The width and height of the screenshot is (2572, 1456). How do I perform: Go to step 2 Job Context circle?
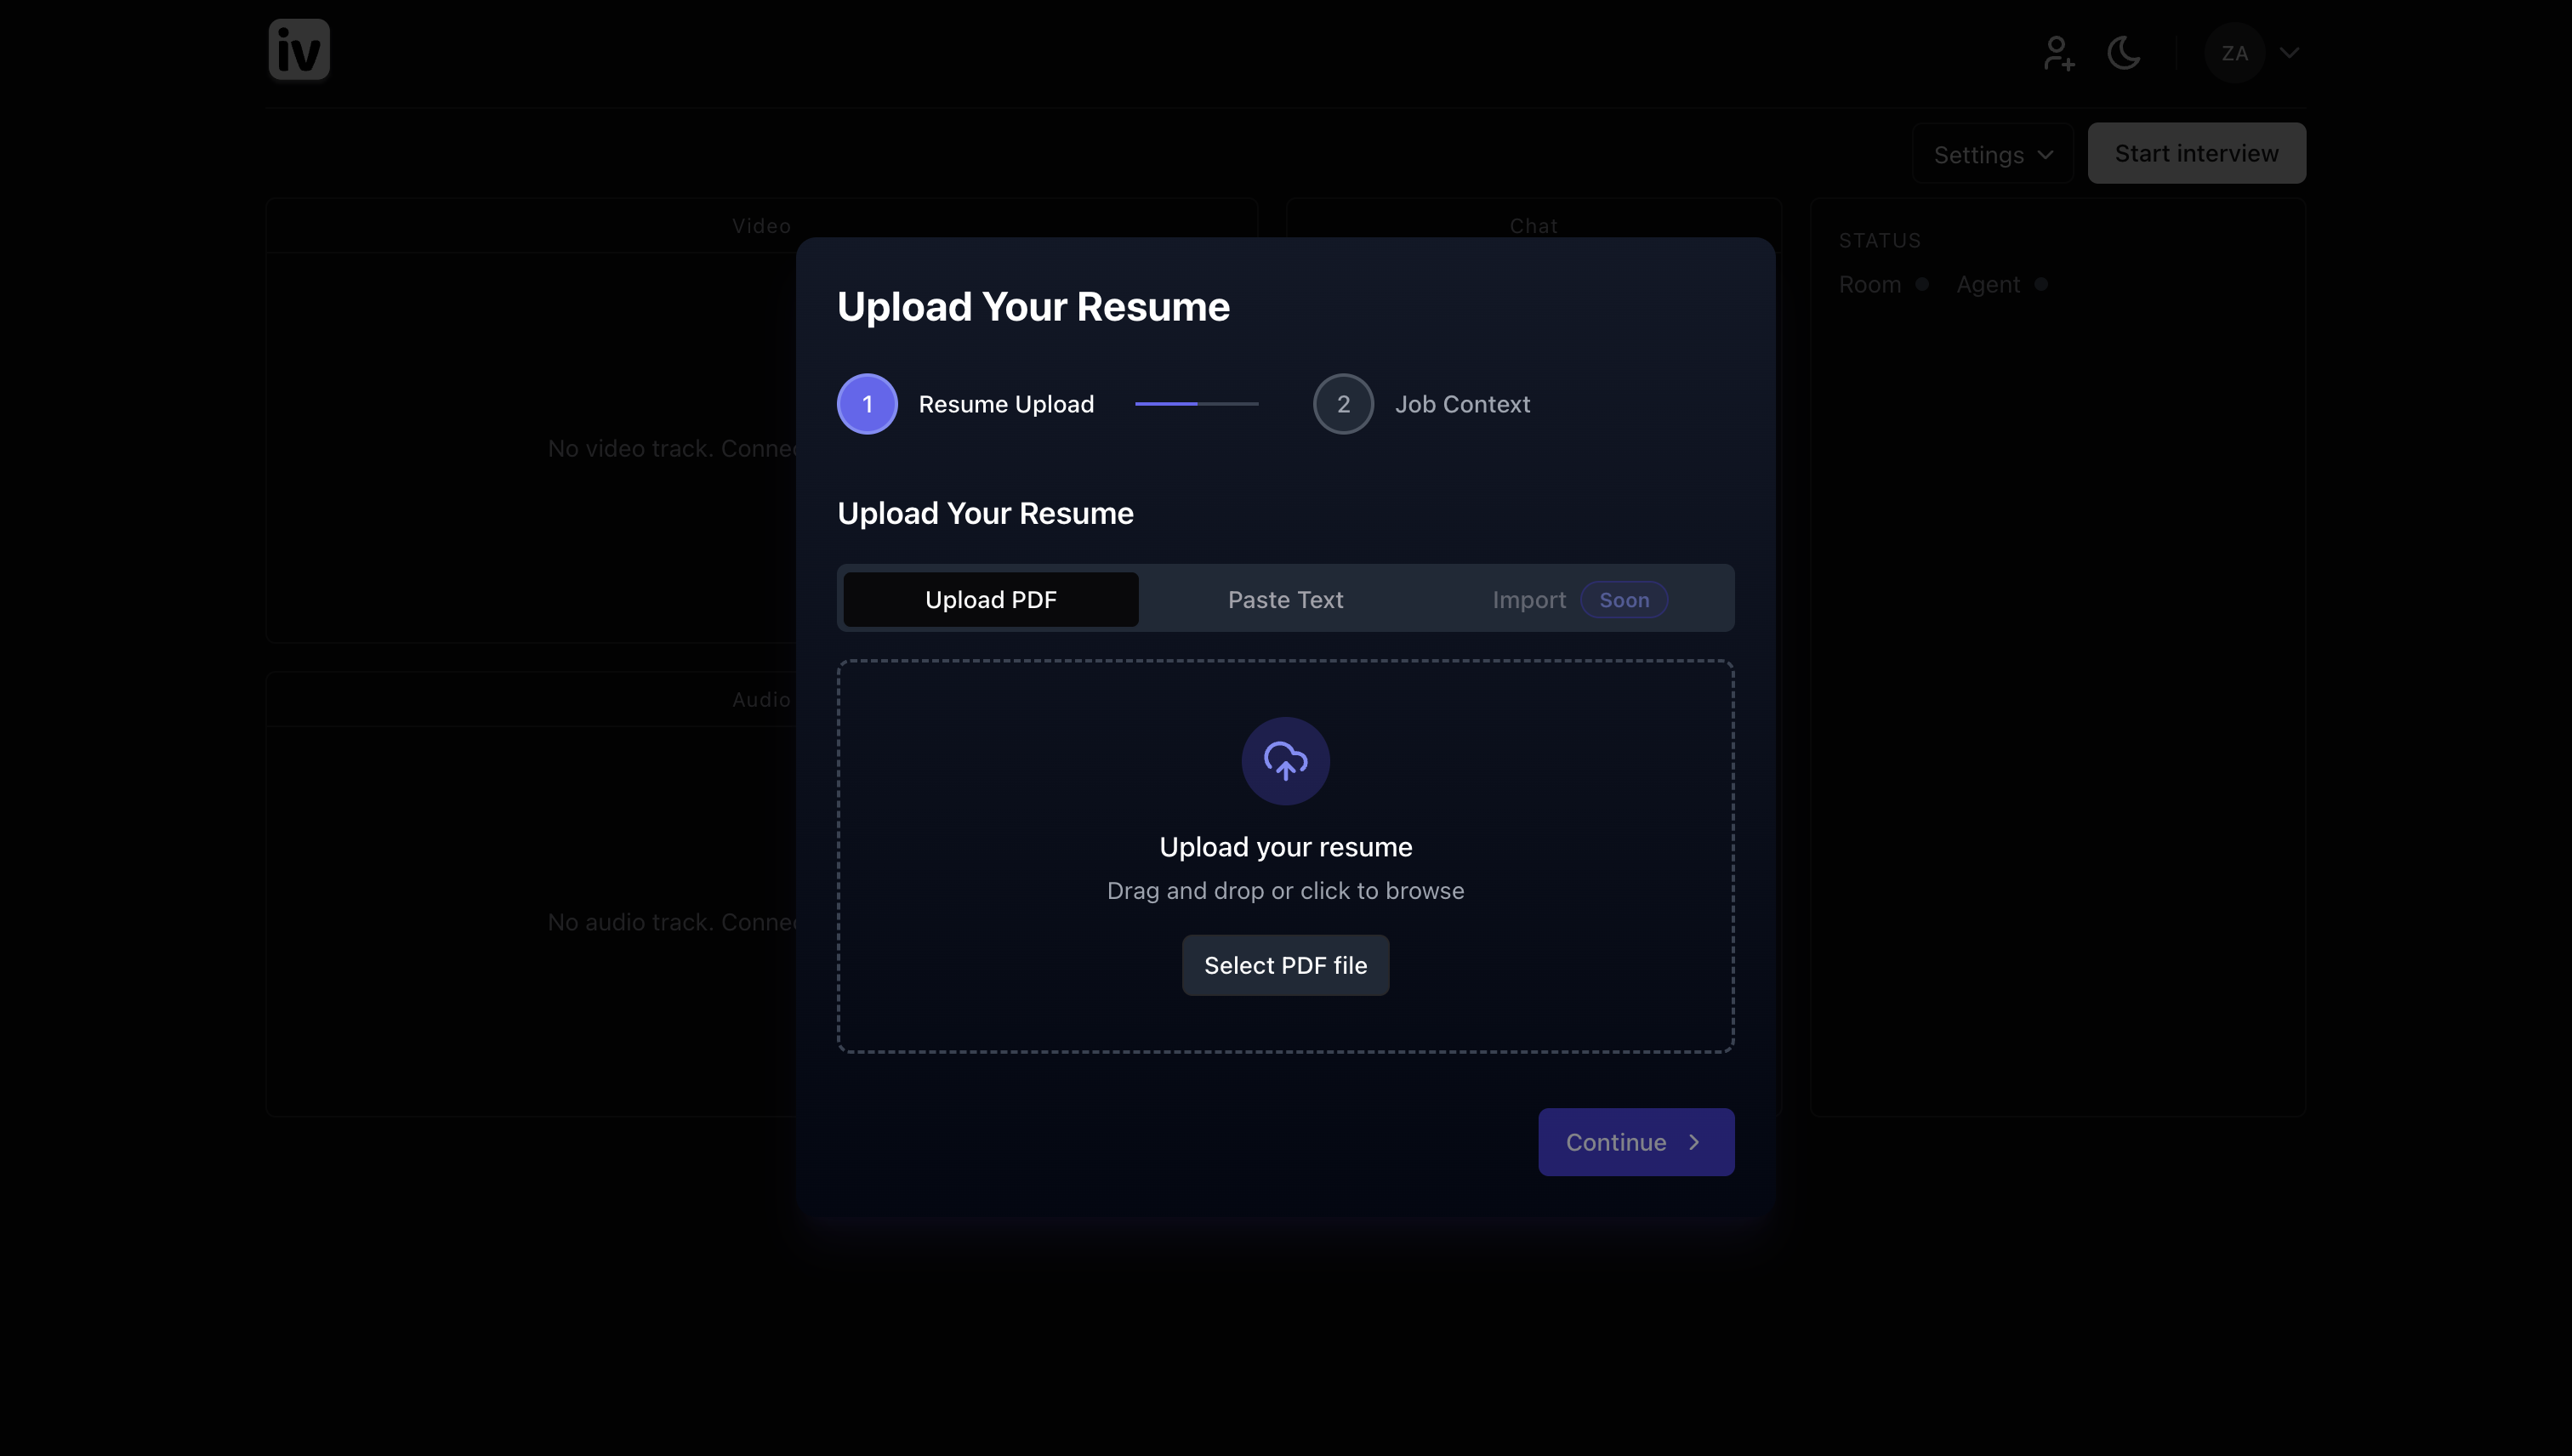coord(1343,404)
